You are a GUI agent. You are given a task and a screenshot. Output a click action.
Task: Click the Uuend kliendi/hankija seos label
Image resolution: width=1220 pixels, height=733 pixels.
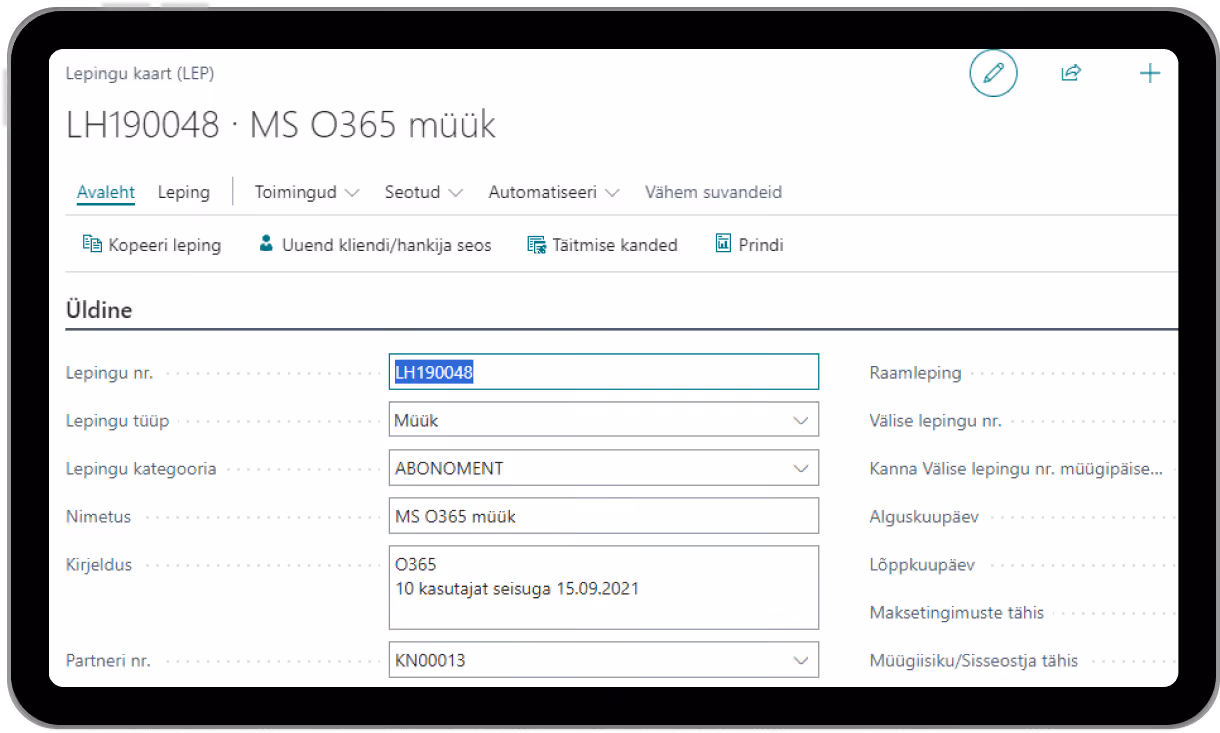click(x=387, y=245)
